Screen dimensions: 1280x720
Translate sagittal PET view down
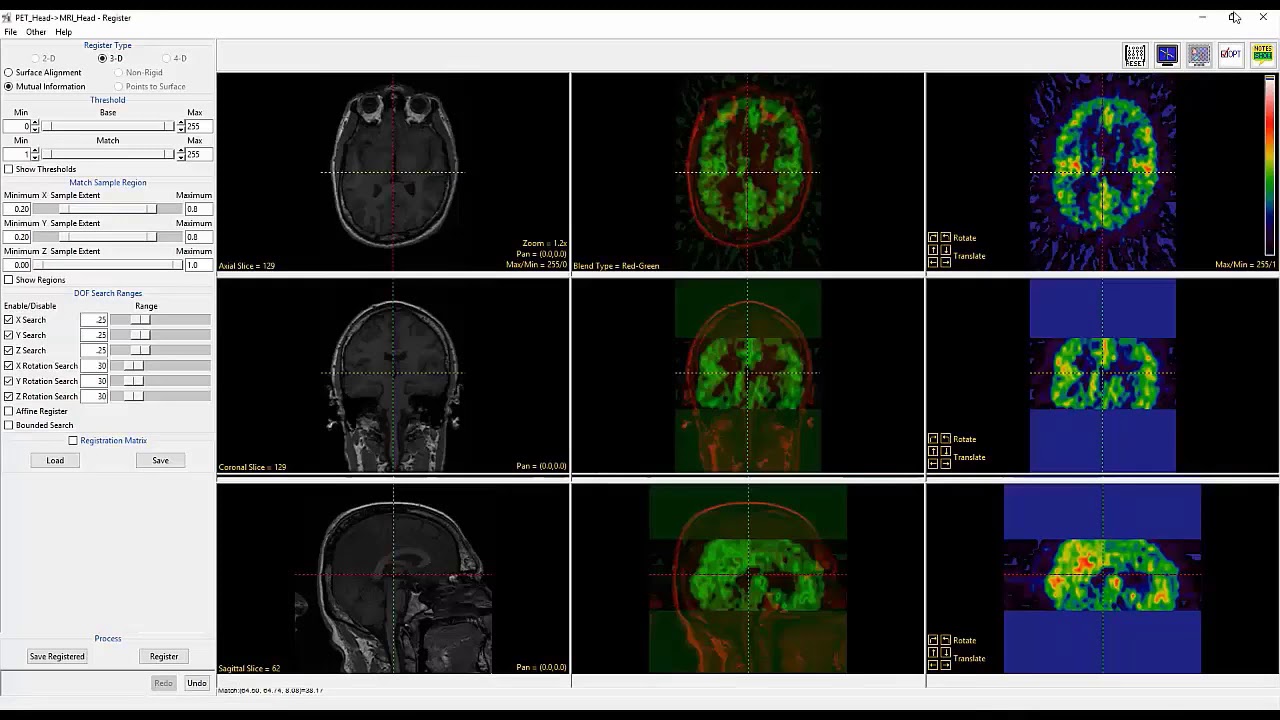[x=946, y=652]
